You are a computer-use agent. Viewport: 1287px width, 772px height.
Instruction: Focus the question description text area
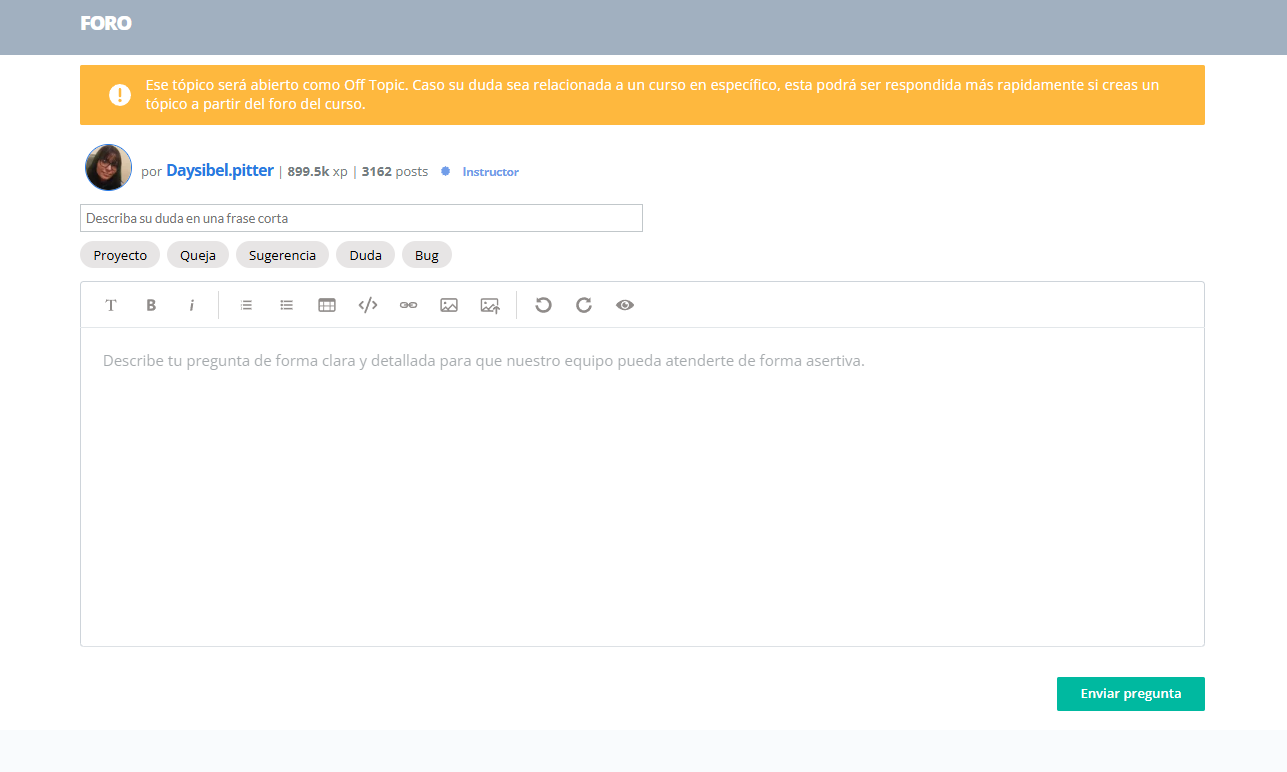pyautogui.click(x=642, y=486)
